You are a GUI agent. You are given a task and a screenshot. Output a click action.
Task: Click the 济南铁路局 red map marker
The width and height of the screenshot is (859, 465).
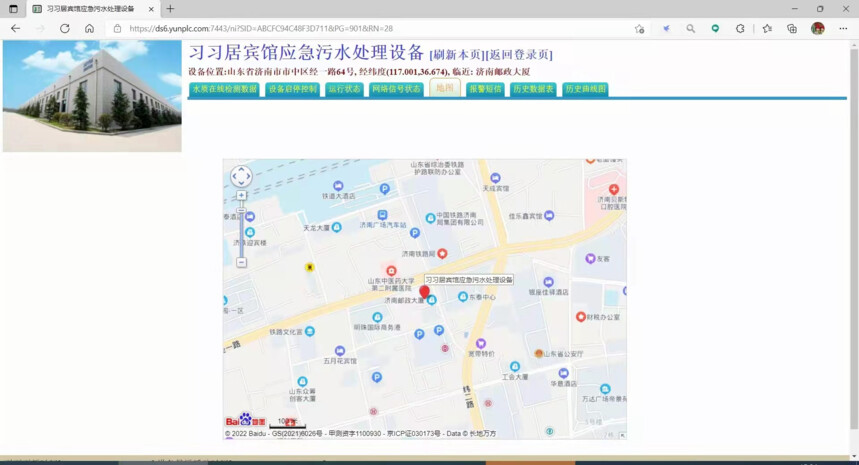pos(442,253)
